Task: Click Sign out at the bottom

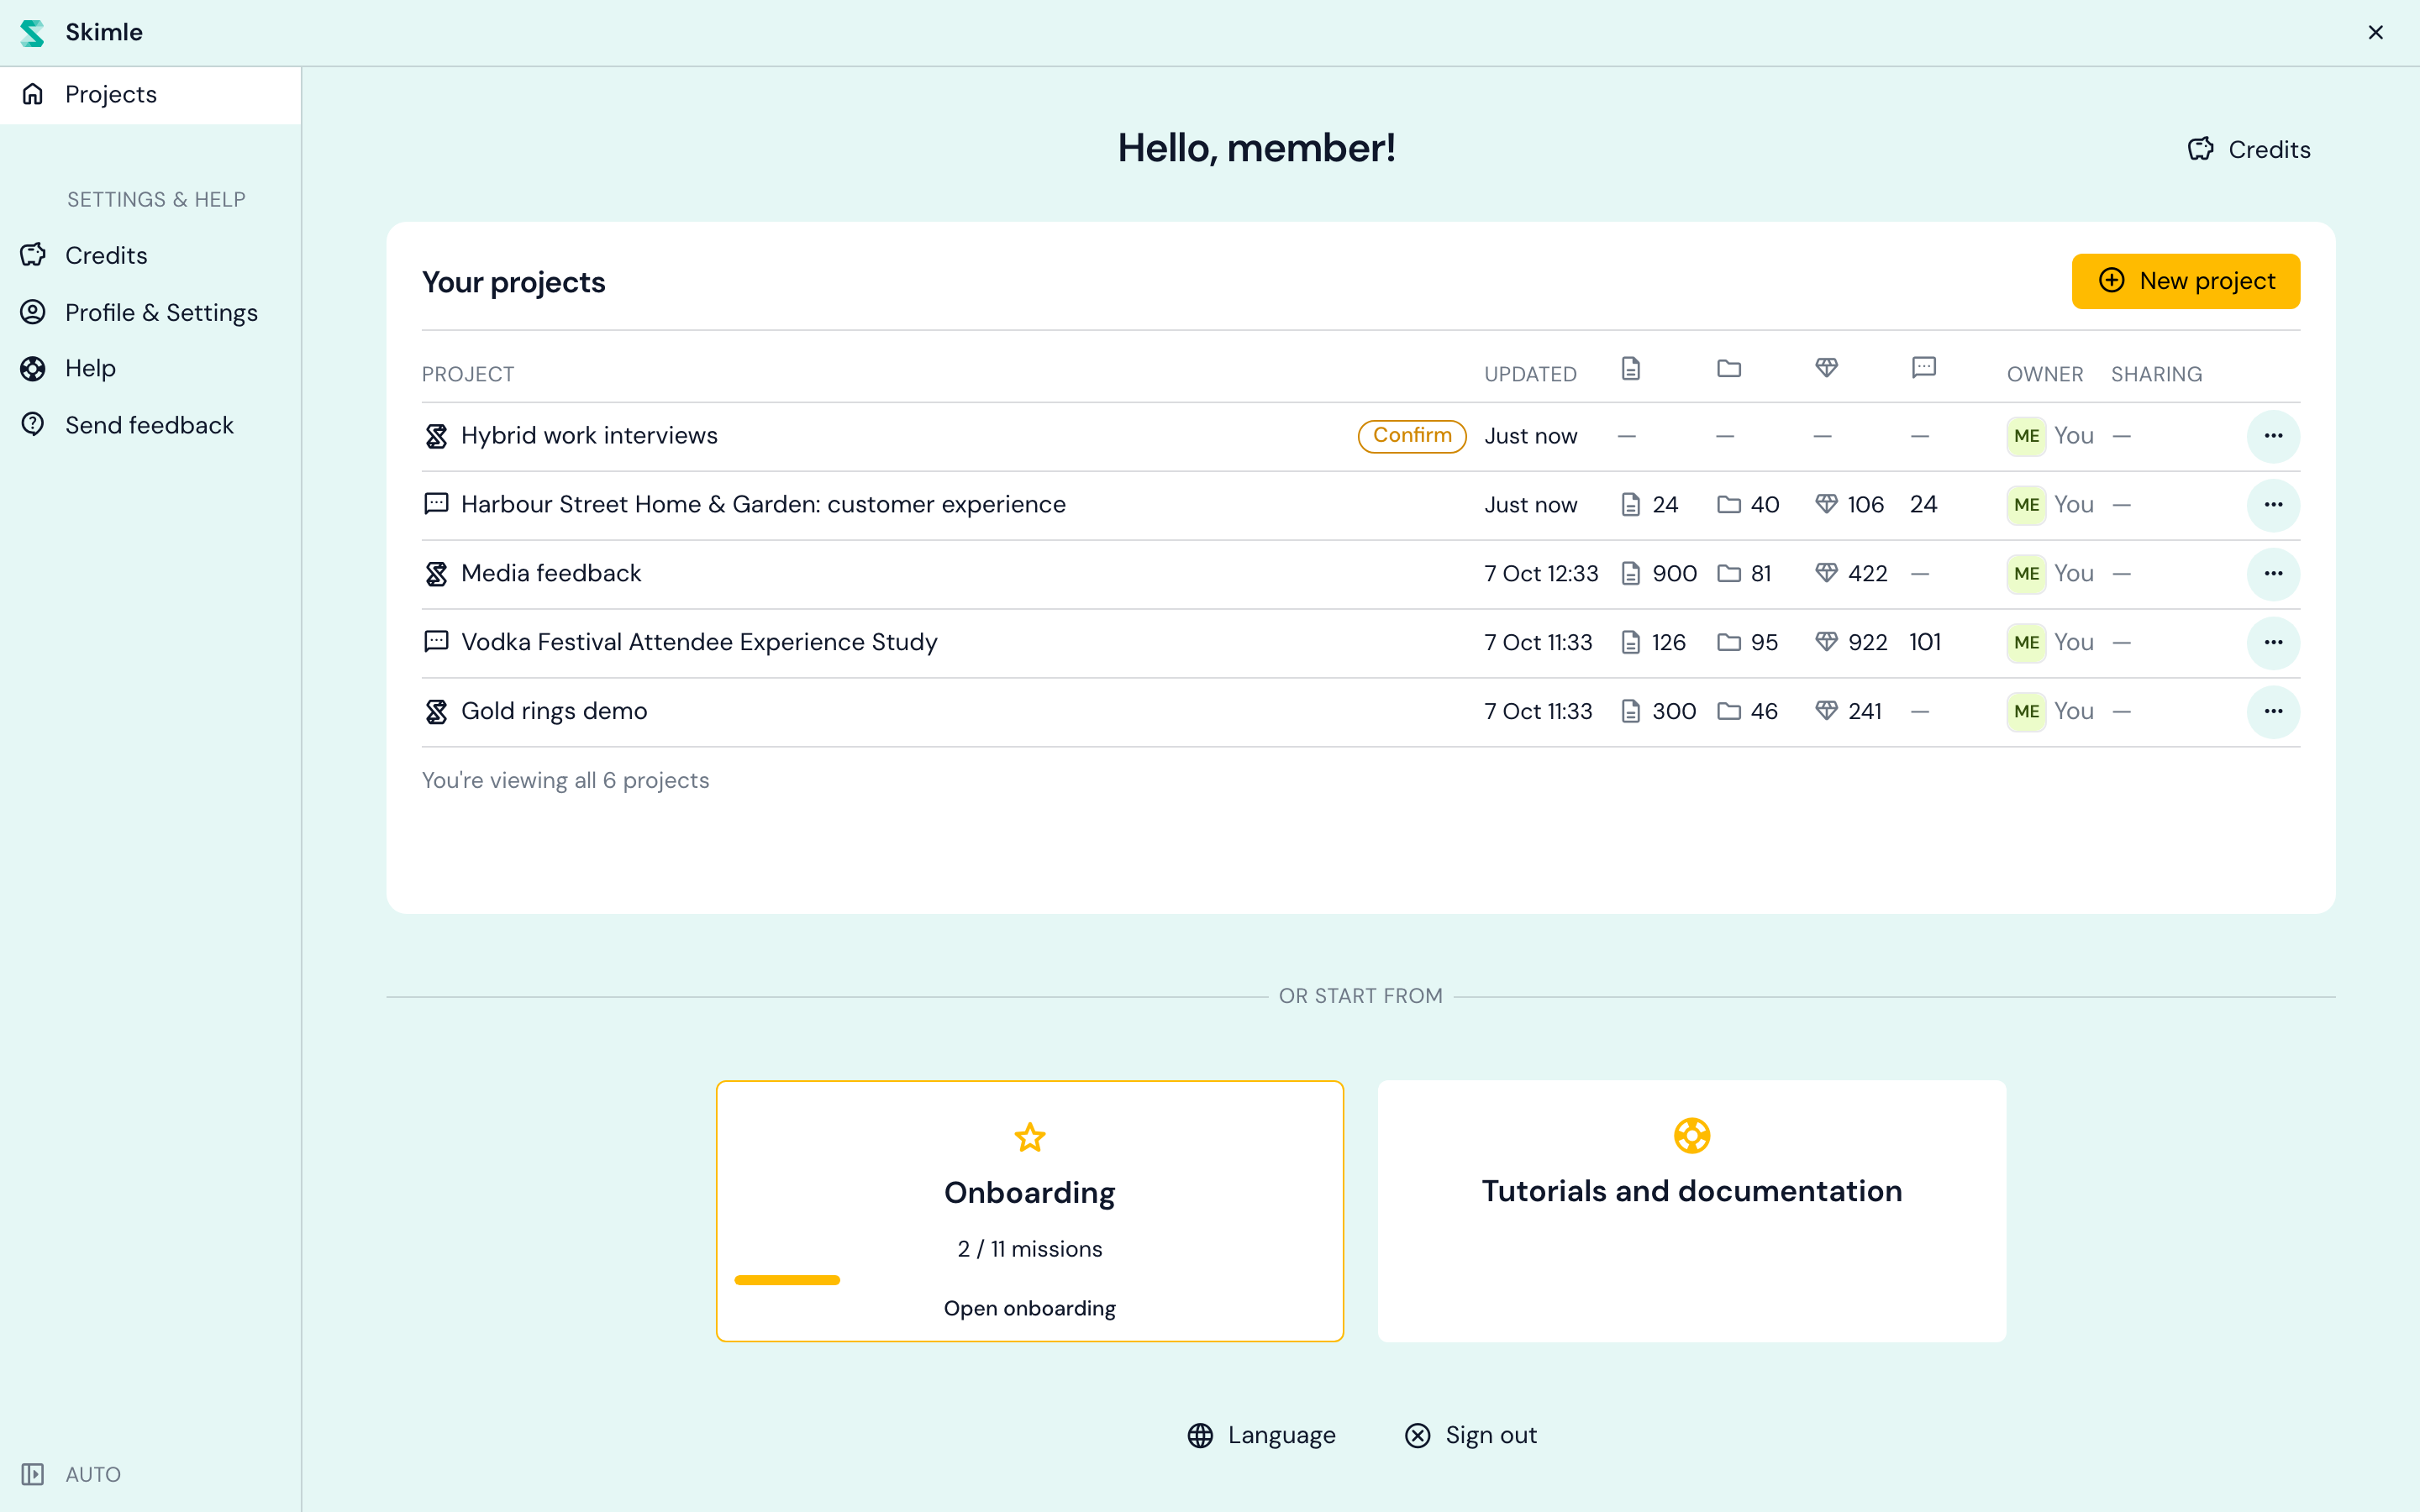Action: coord(1471,1435)
